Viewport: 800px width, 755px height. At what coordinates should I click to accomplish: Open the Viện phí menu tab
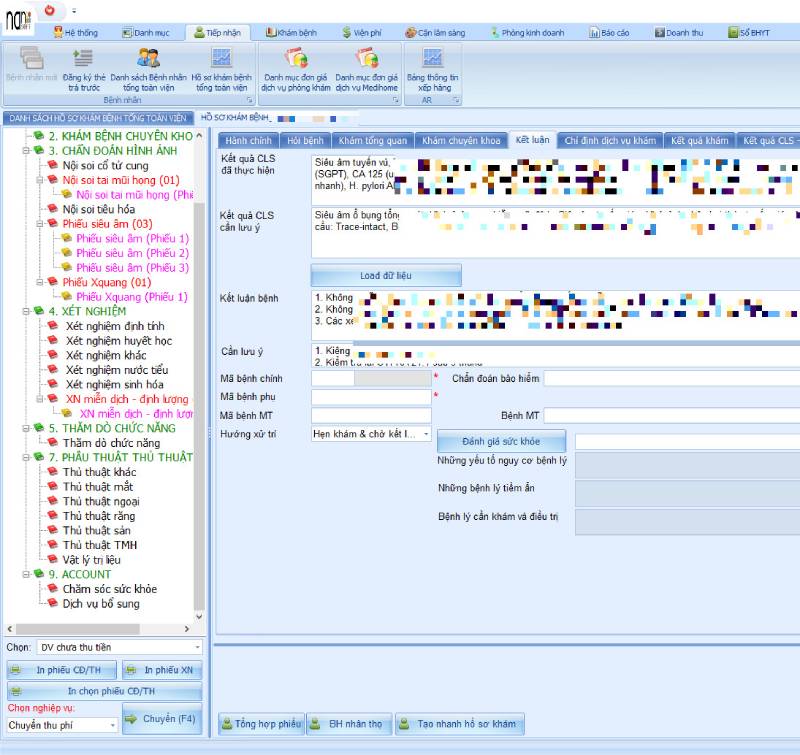(362, 33)
